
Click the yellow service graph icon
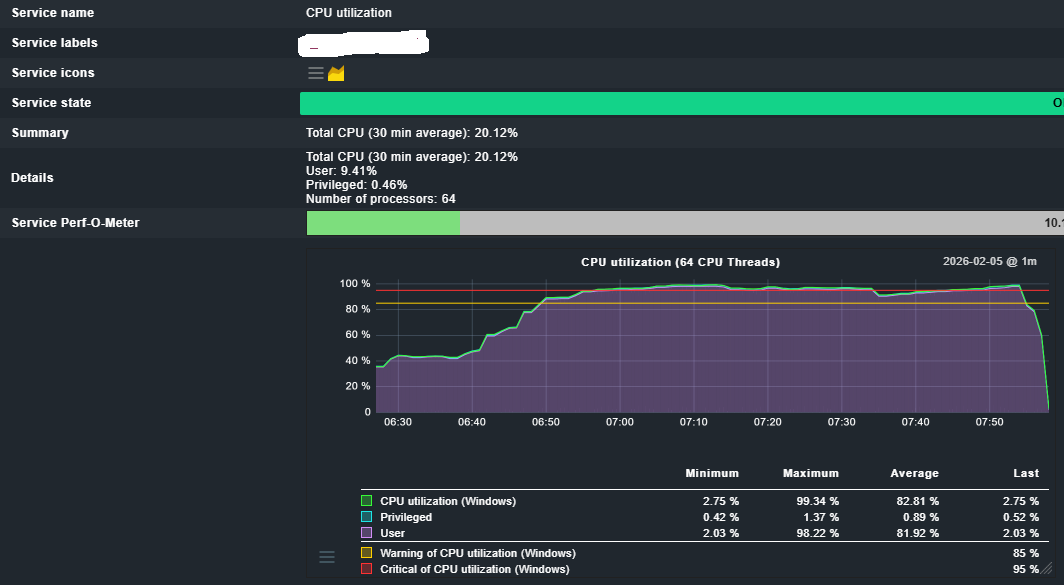336,73
